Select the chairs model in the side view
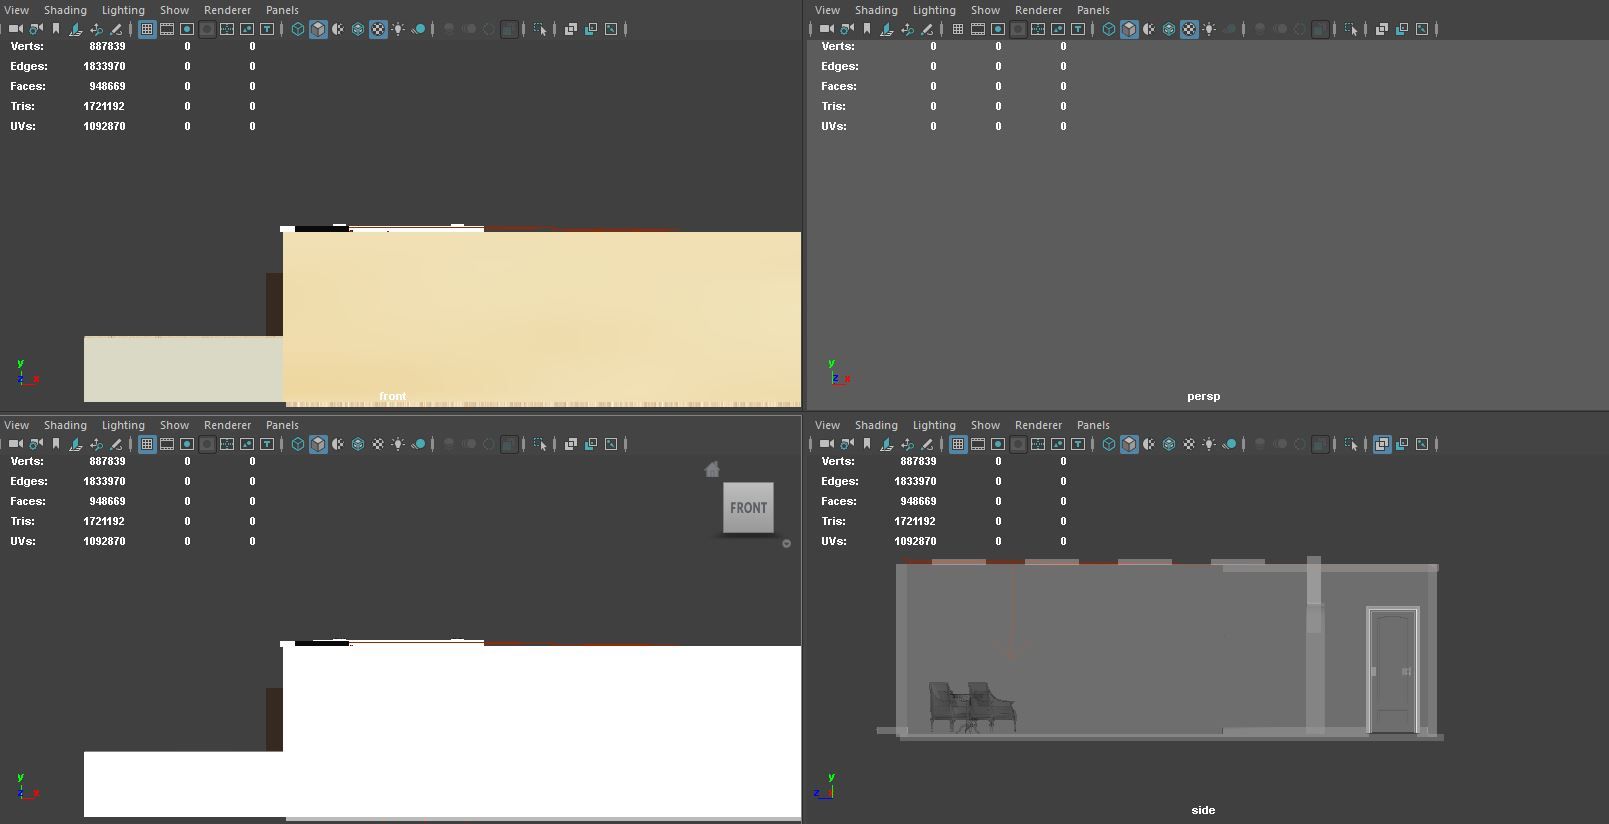 pos(972,707)
